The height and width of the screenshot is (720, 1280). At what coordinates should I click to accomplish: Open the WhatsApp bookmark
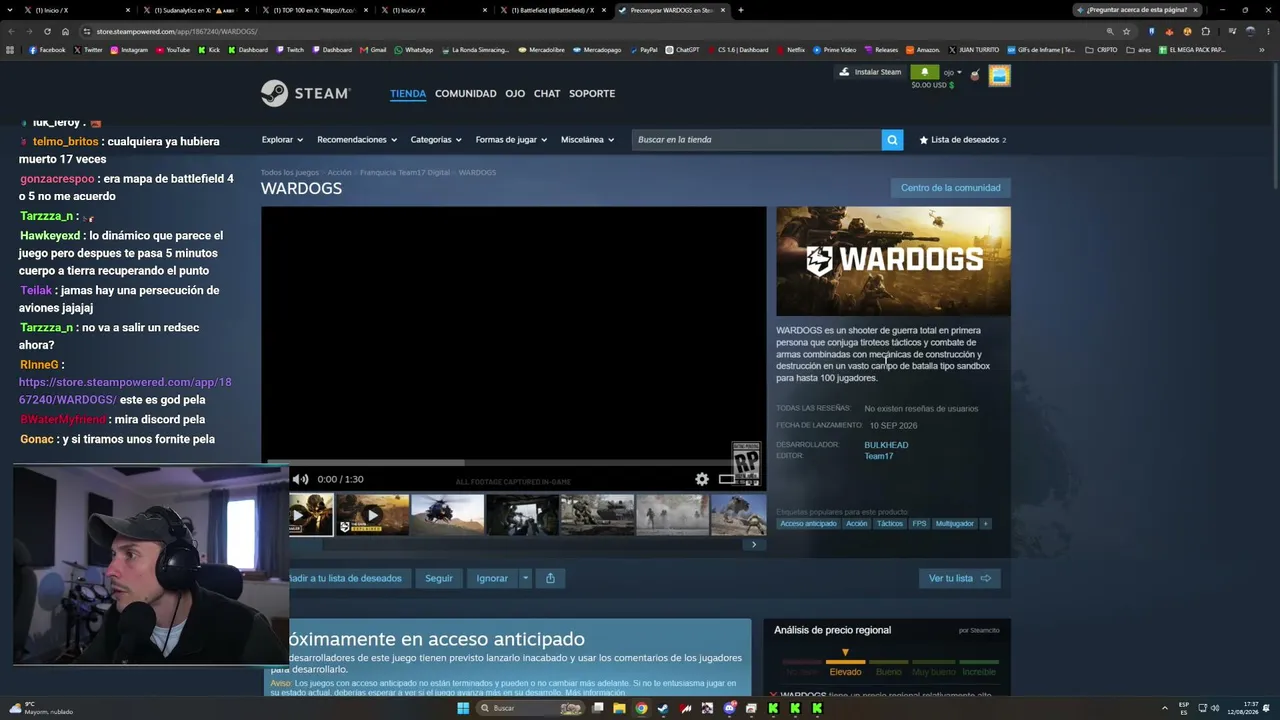[414, 50]
